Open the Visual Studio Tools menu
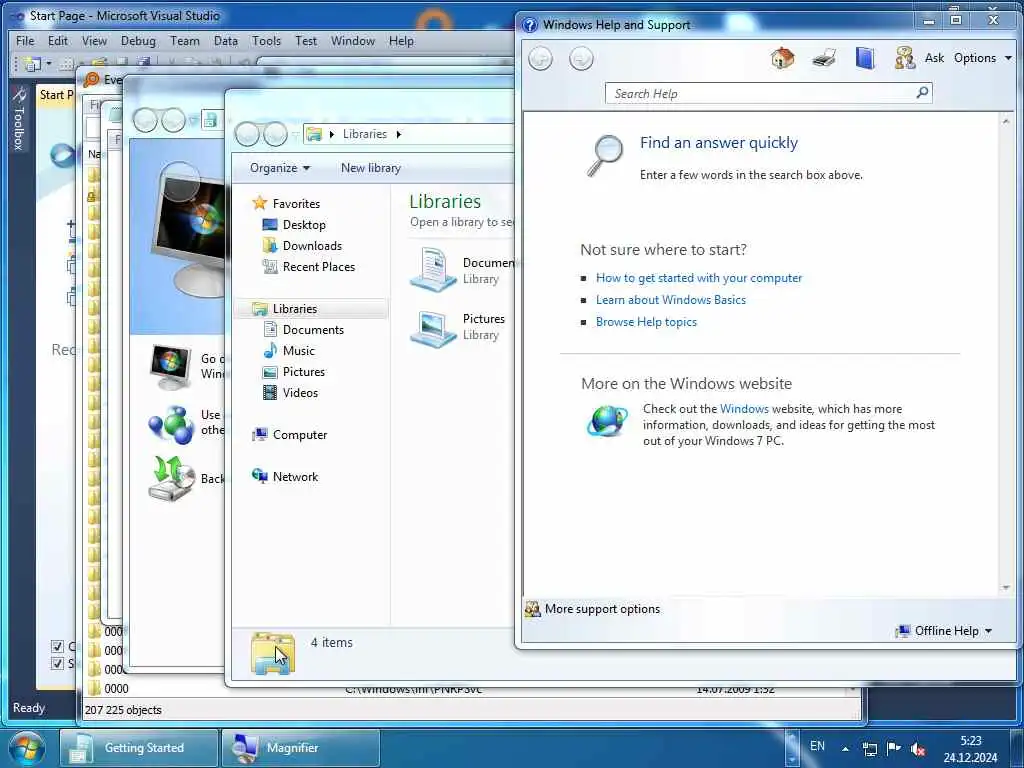The width and height of the screenshot is (1024, 768). (x=266, y=40)
